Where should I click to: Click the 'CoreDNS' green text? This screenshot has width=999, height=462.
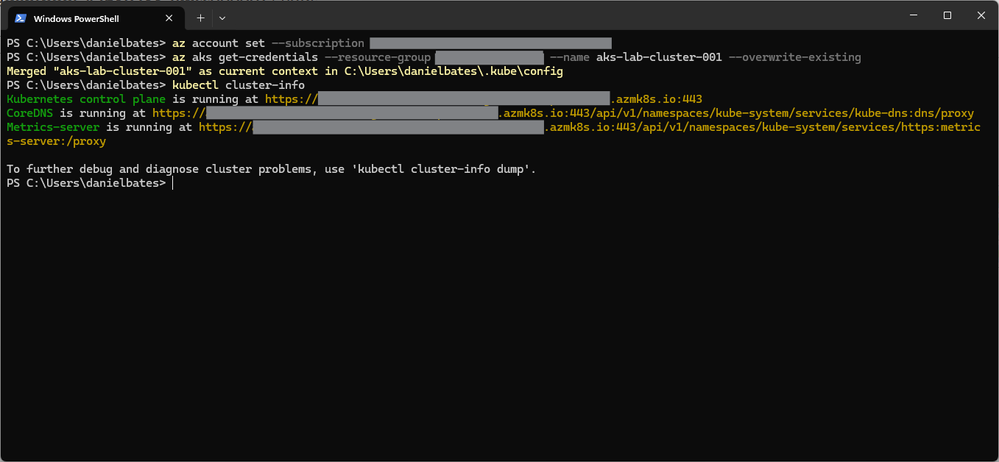coord(29,113)
